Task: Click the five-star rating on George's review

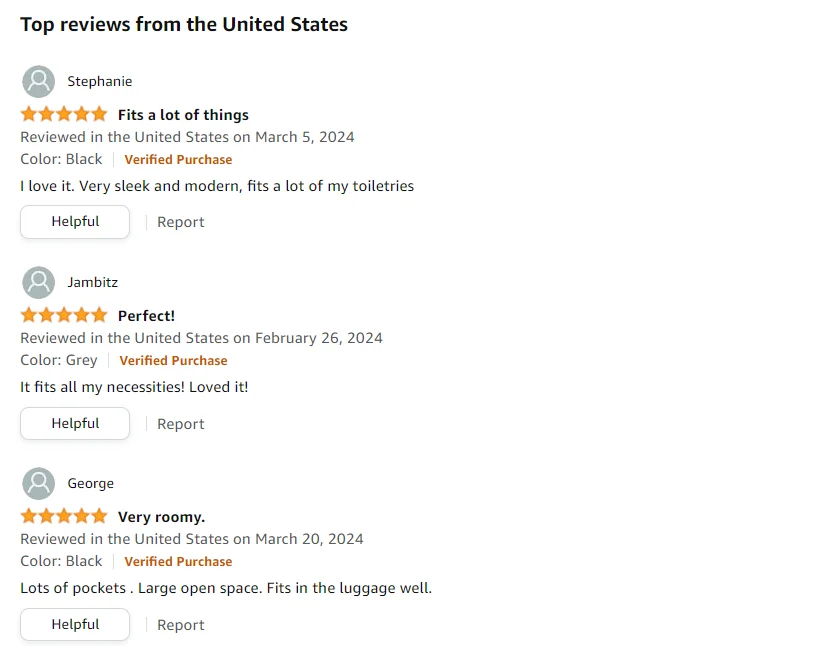Action: (63, 516)
